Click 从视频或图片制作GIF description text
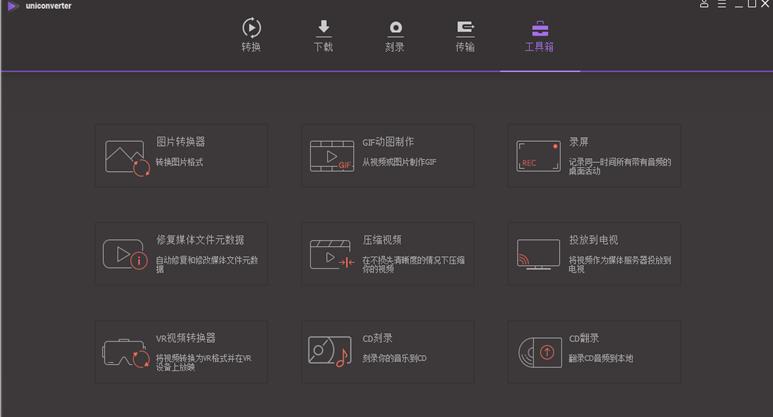The image size is (773, 417). (x=399, y=162)
